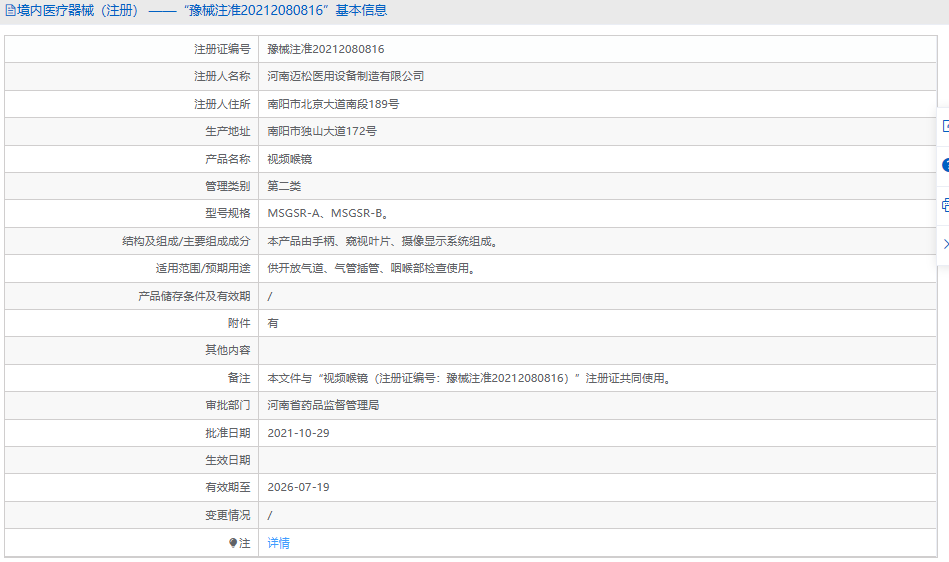
Task: Click the 结构及组成/主要组成成分 row label
Action: click(186, 241)
